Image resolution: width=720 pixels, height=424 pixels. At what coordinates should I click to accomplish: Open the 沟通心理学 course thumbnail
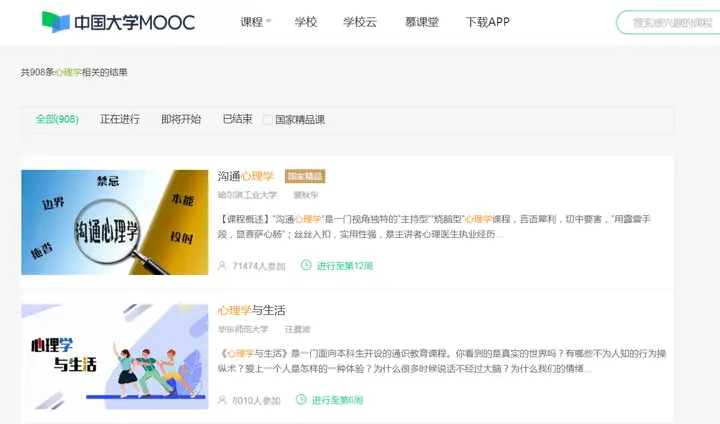(115, 222)
